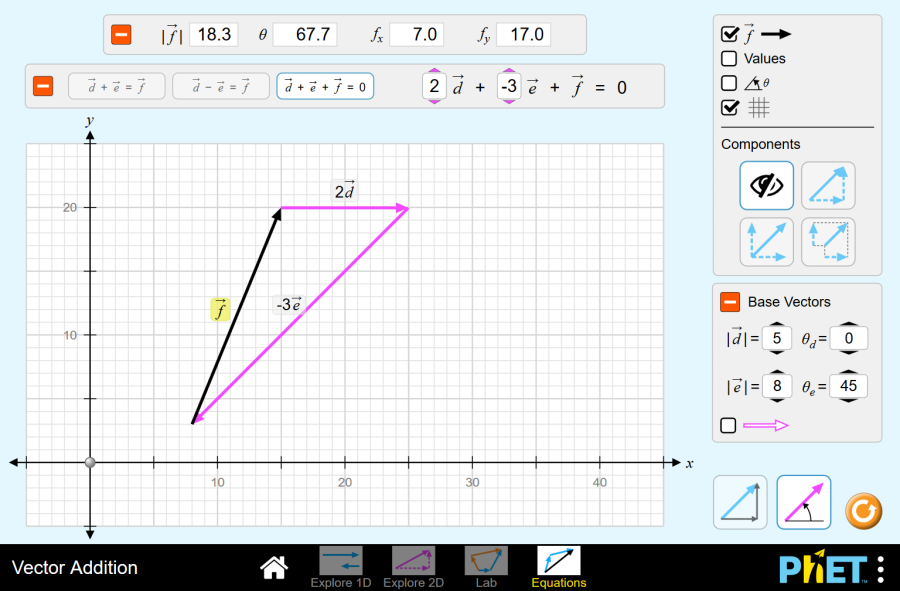The width and height of the screenshot is (900, 591).
Task: Disable the grid checkbox
Action: (x=730, y=107)
